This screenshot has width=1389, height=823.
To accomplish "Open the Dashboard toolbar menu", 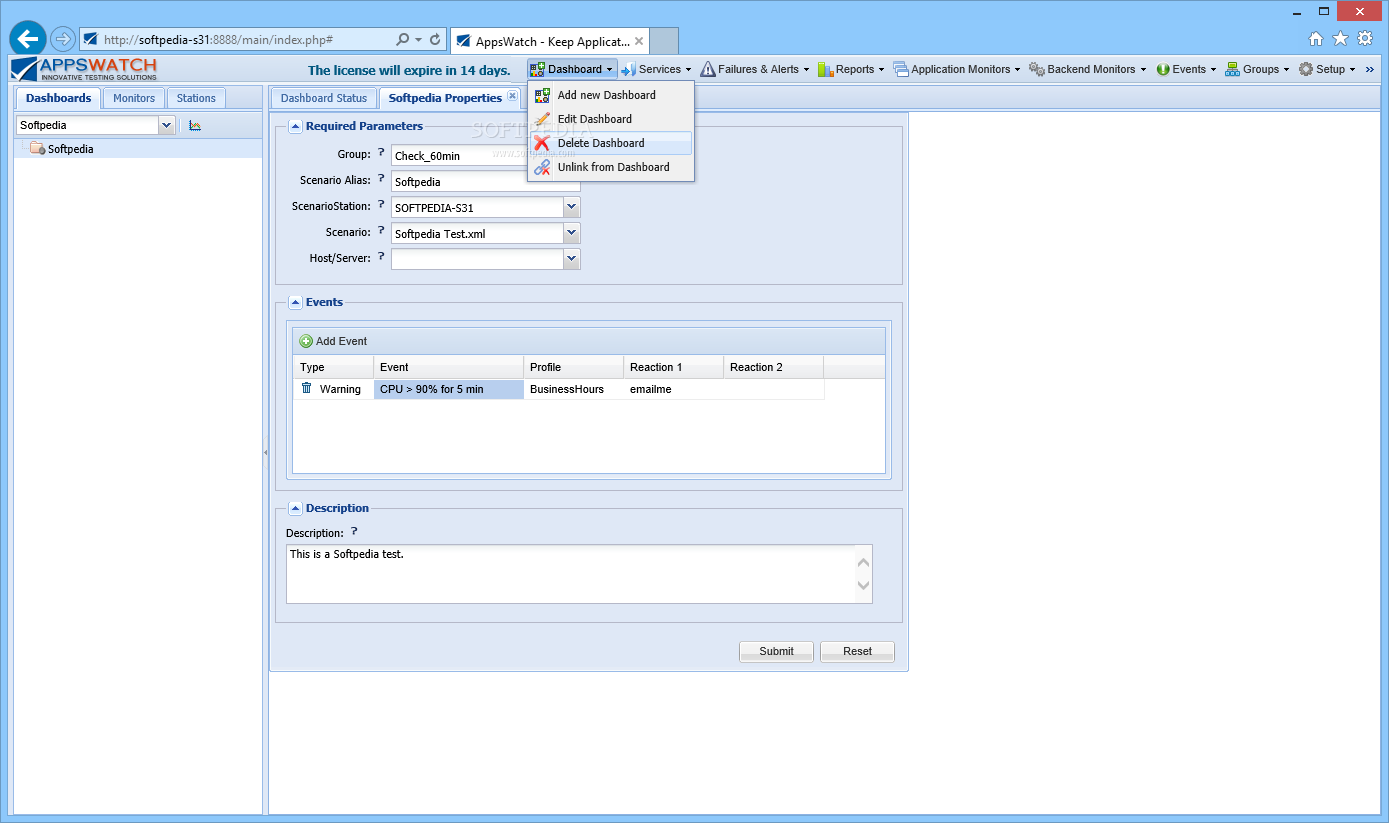I will click(x=573, y=69).
